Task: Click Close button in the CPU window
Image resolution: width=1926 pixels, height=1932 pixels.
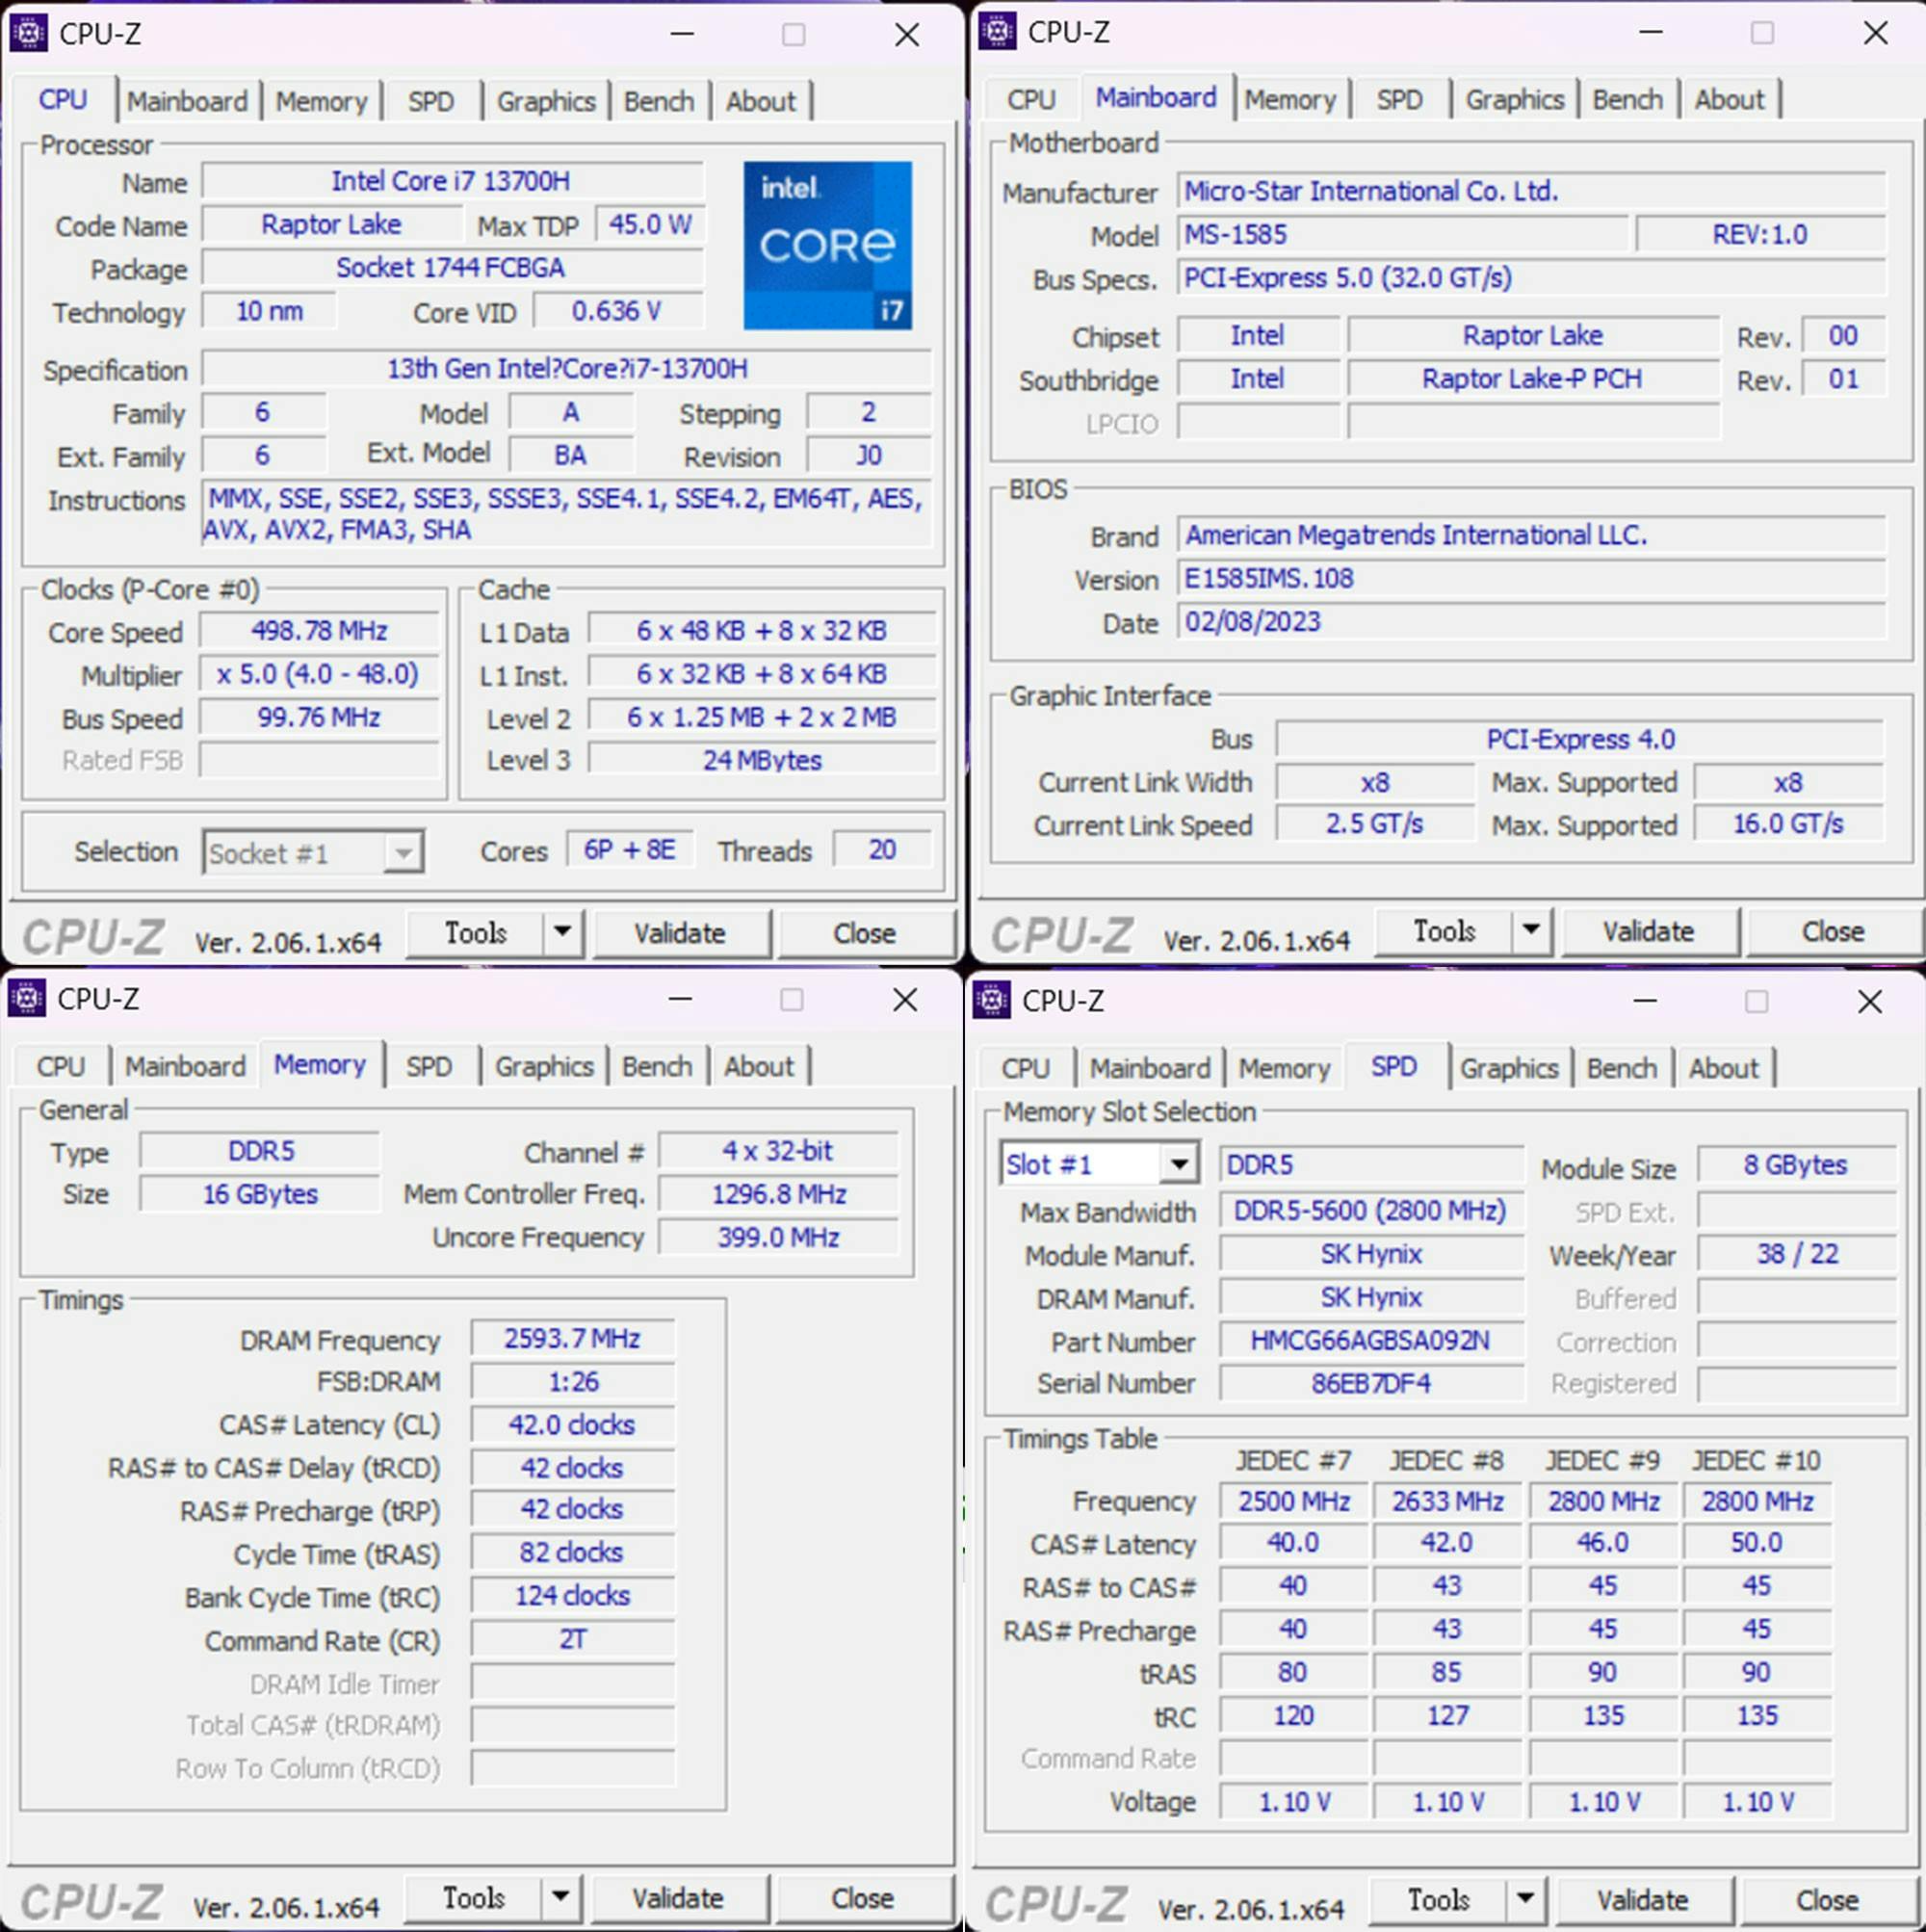Action: click(x=865, y=933)
